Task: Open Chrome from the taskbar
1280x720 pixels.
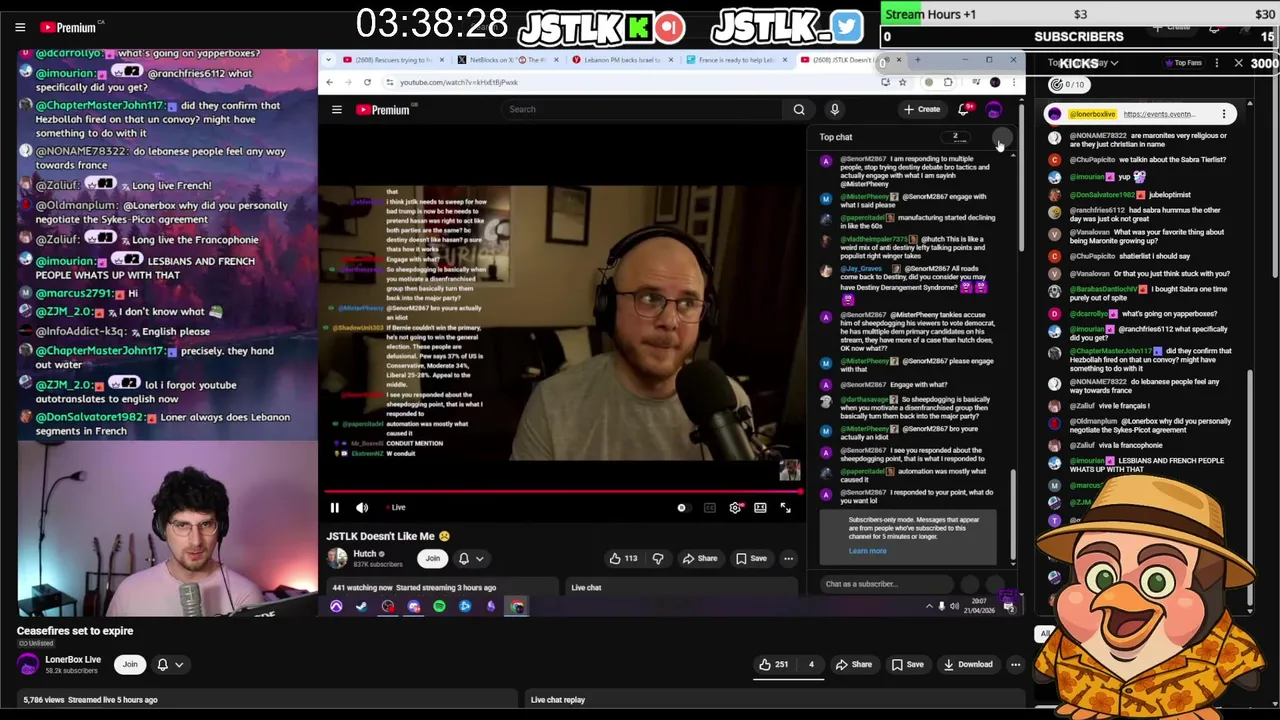Action: 517,607
